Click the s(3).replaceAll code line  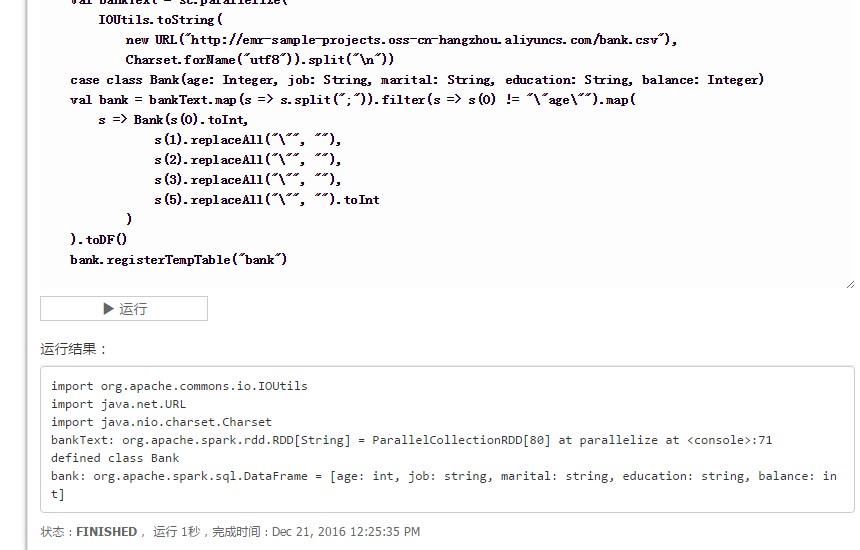pyautogui.click(x=247, y=179)
